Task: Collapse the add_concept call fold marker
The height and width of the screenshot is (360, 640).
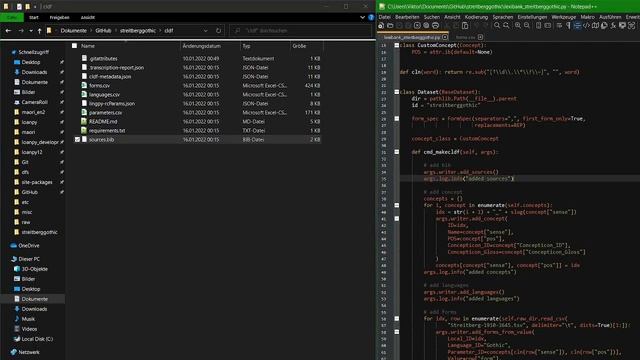Action: [396, 218]
